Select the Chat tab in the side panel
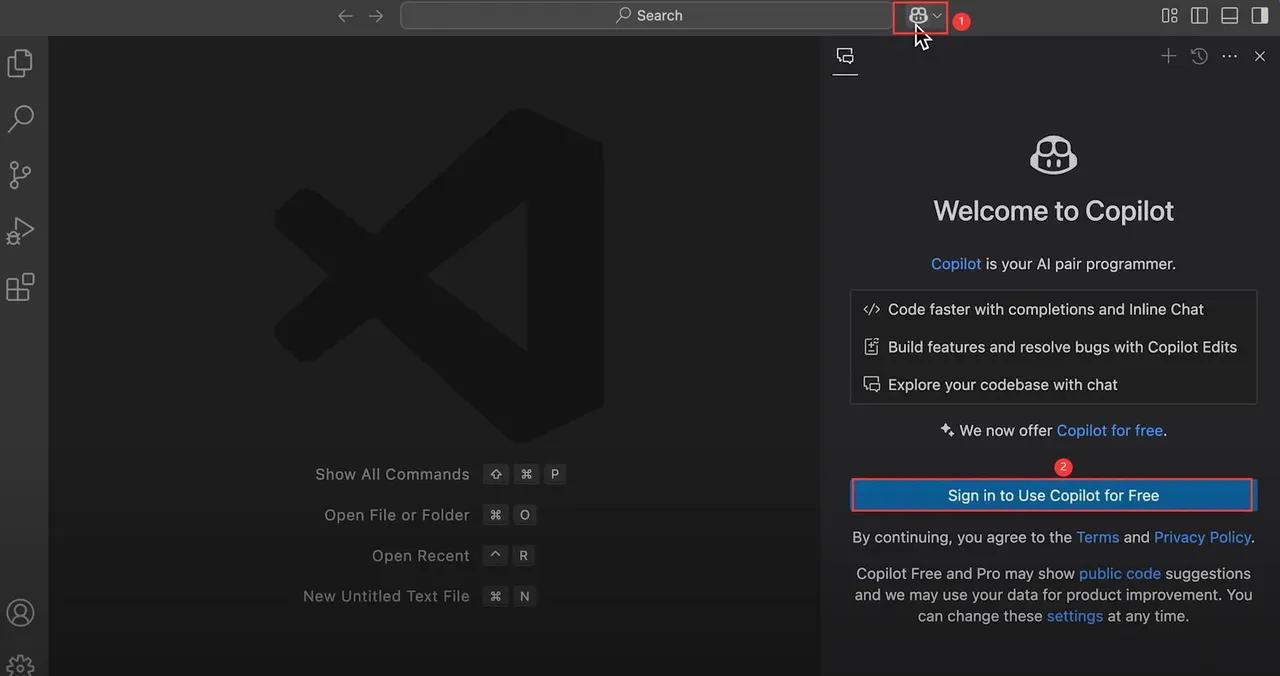Image resolution: width=1280 pixels, height=676 pixels. click(845, 57)
